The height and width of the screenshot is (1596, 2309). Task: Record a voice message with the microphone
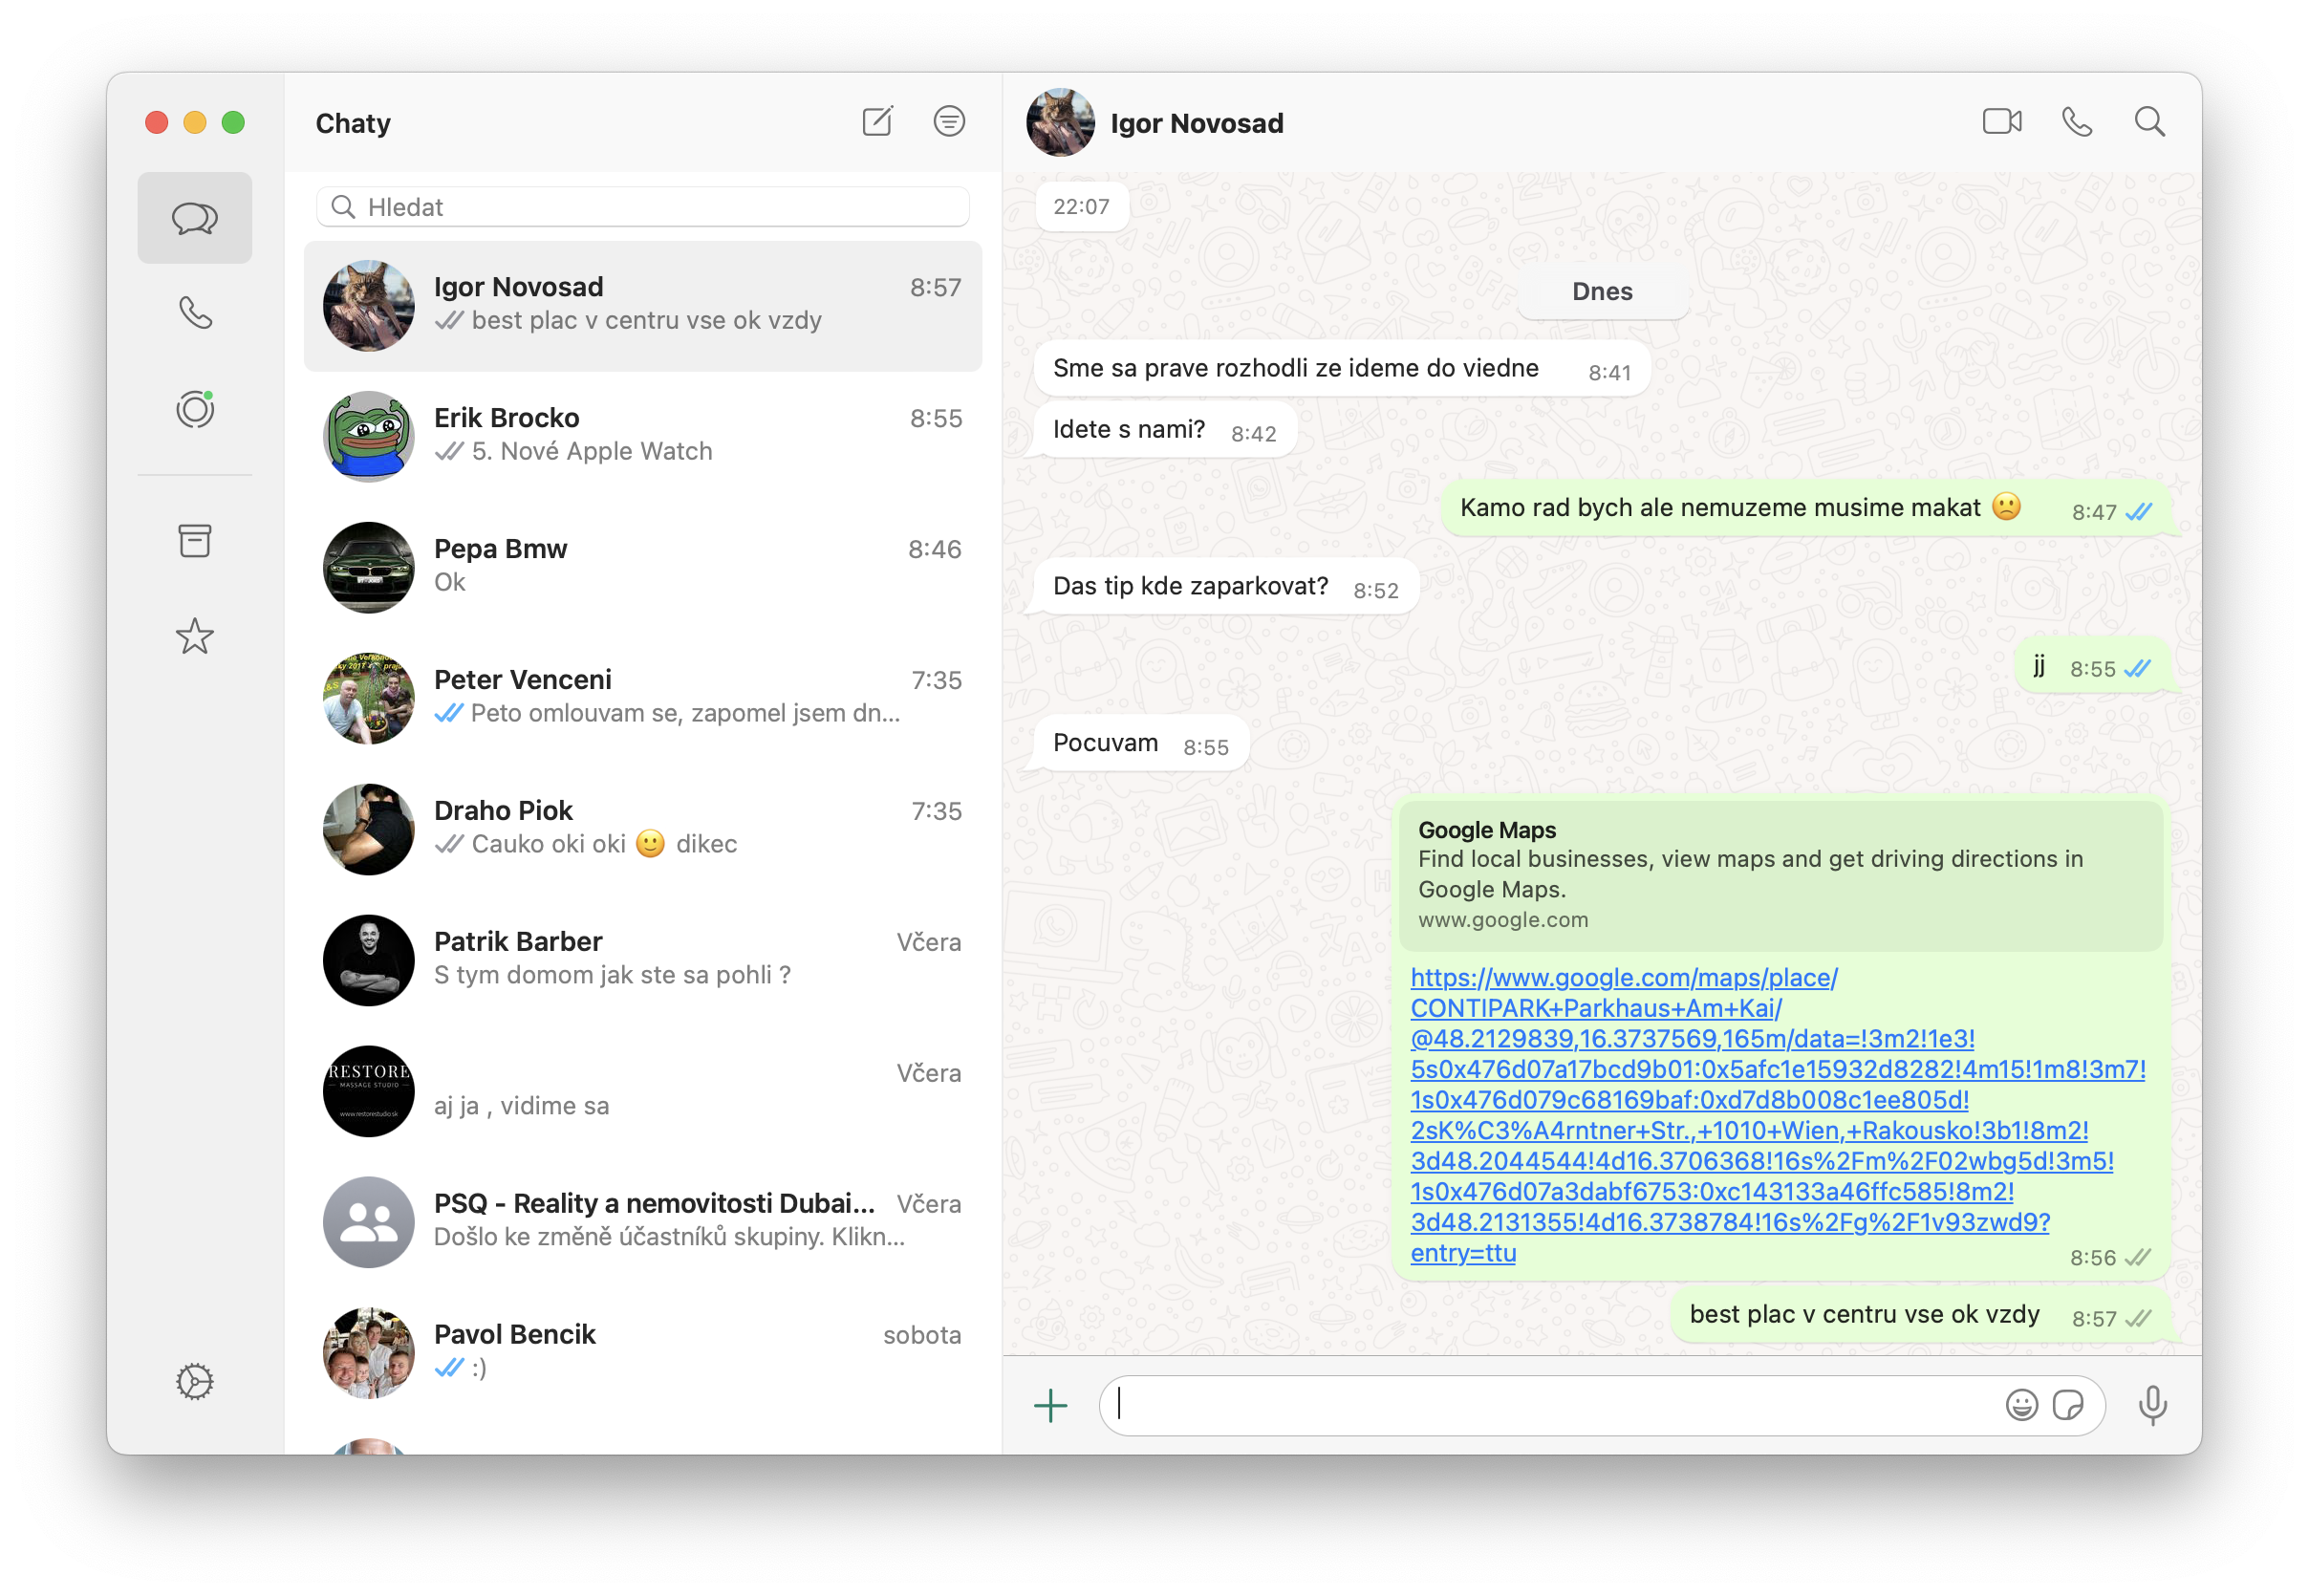pyautogui.click(x=2153, y=1406)
